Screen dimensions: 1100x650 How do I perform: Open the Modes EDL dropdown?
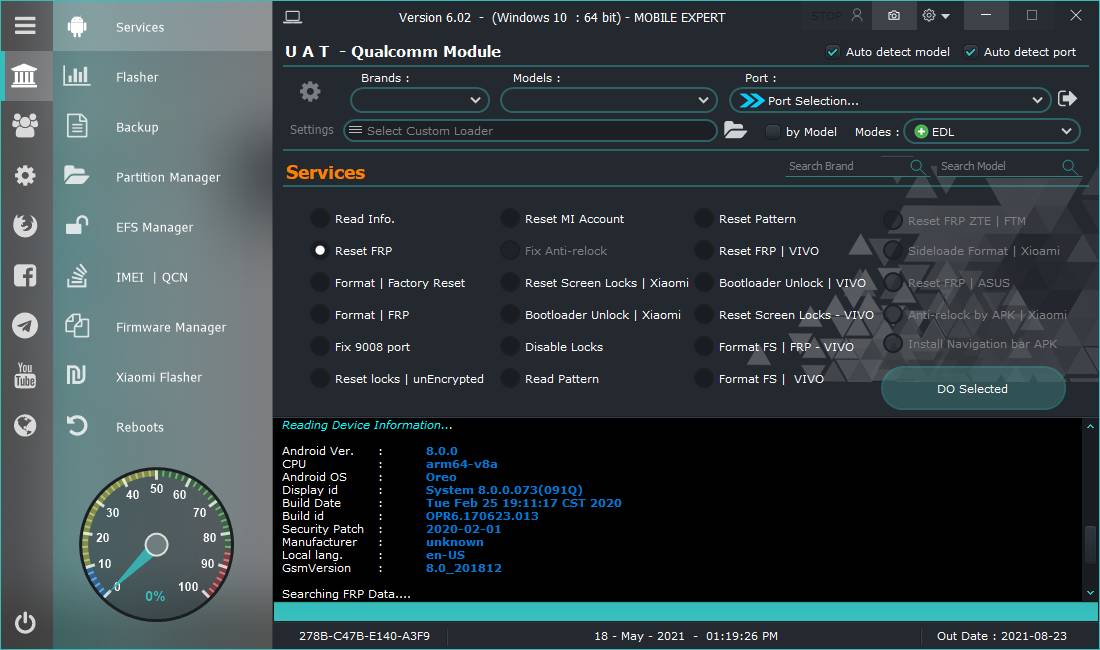tap(992, 131)
